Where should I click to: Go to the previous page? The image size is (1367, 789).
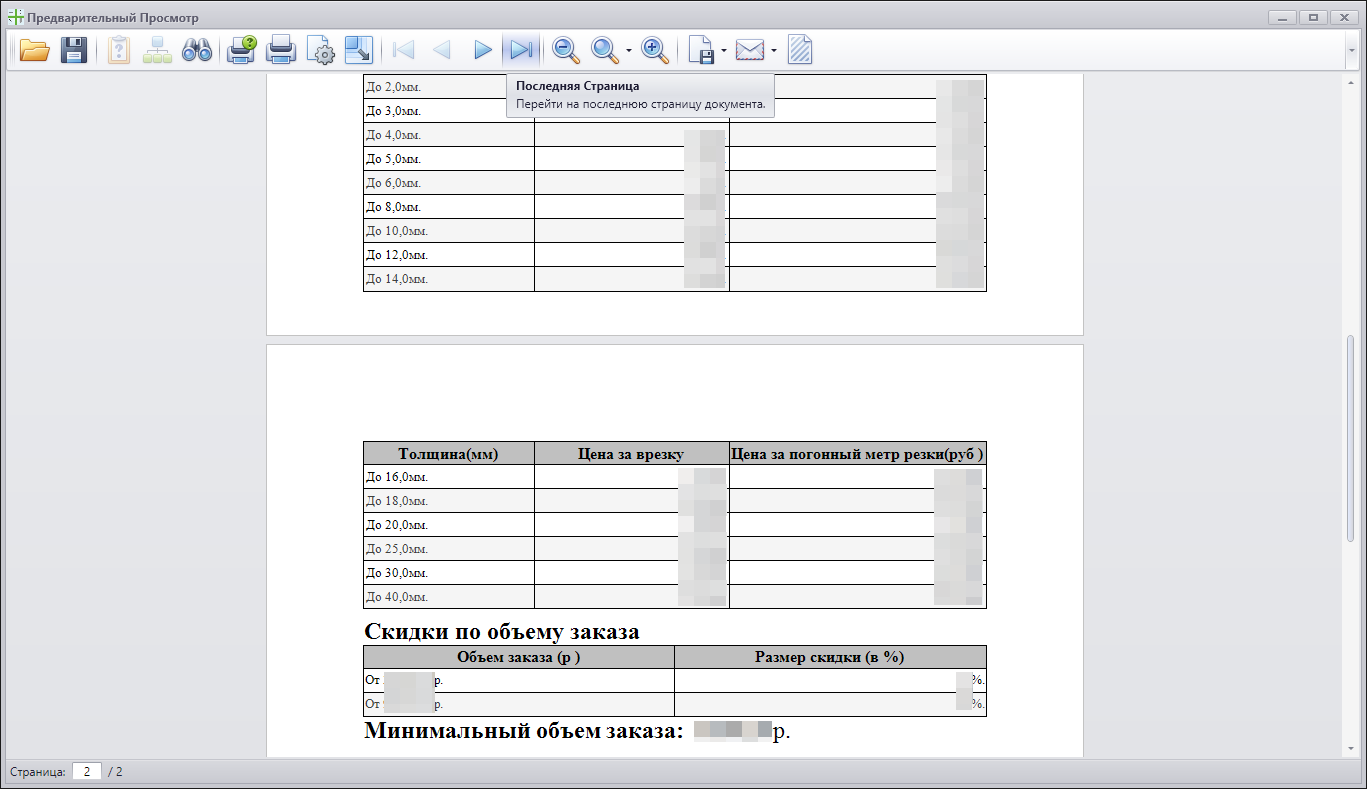(442, 50)
